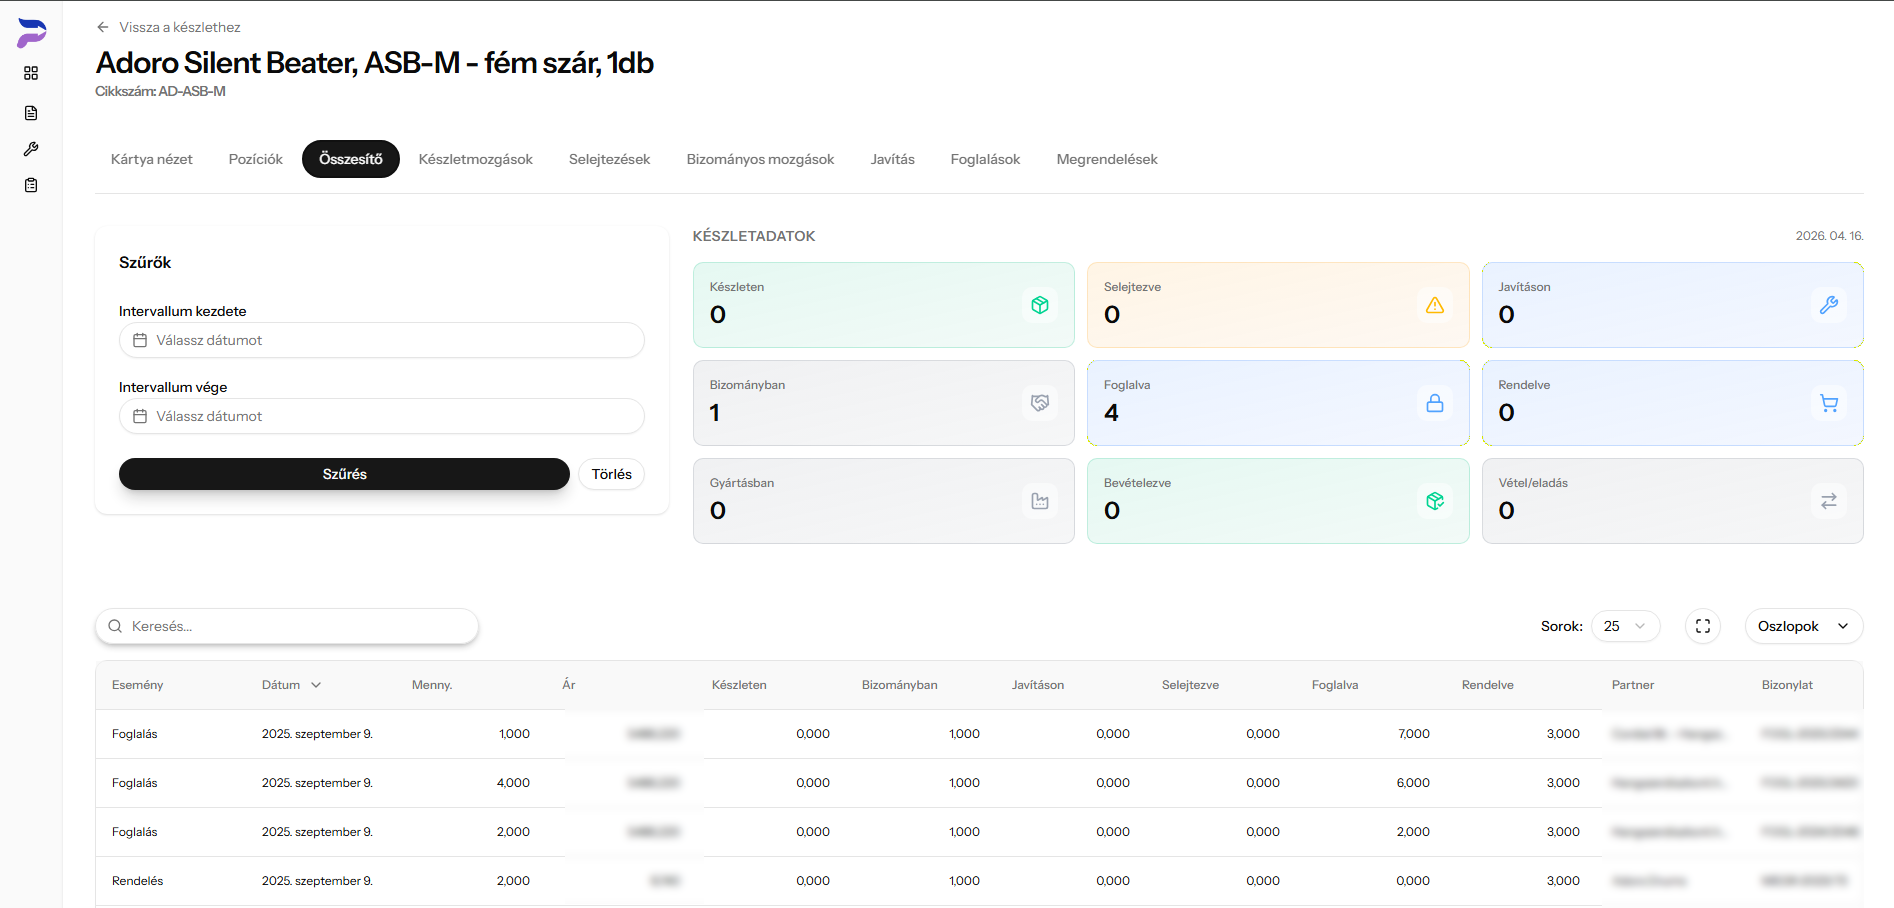This screenshot has width=1894, height=908.
Task: Open the Oszlopok columns dropdown
Action: point(1804,626)
